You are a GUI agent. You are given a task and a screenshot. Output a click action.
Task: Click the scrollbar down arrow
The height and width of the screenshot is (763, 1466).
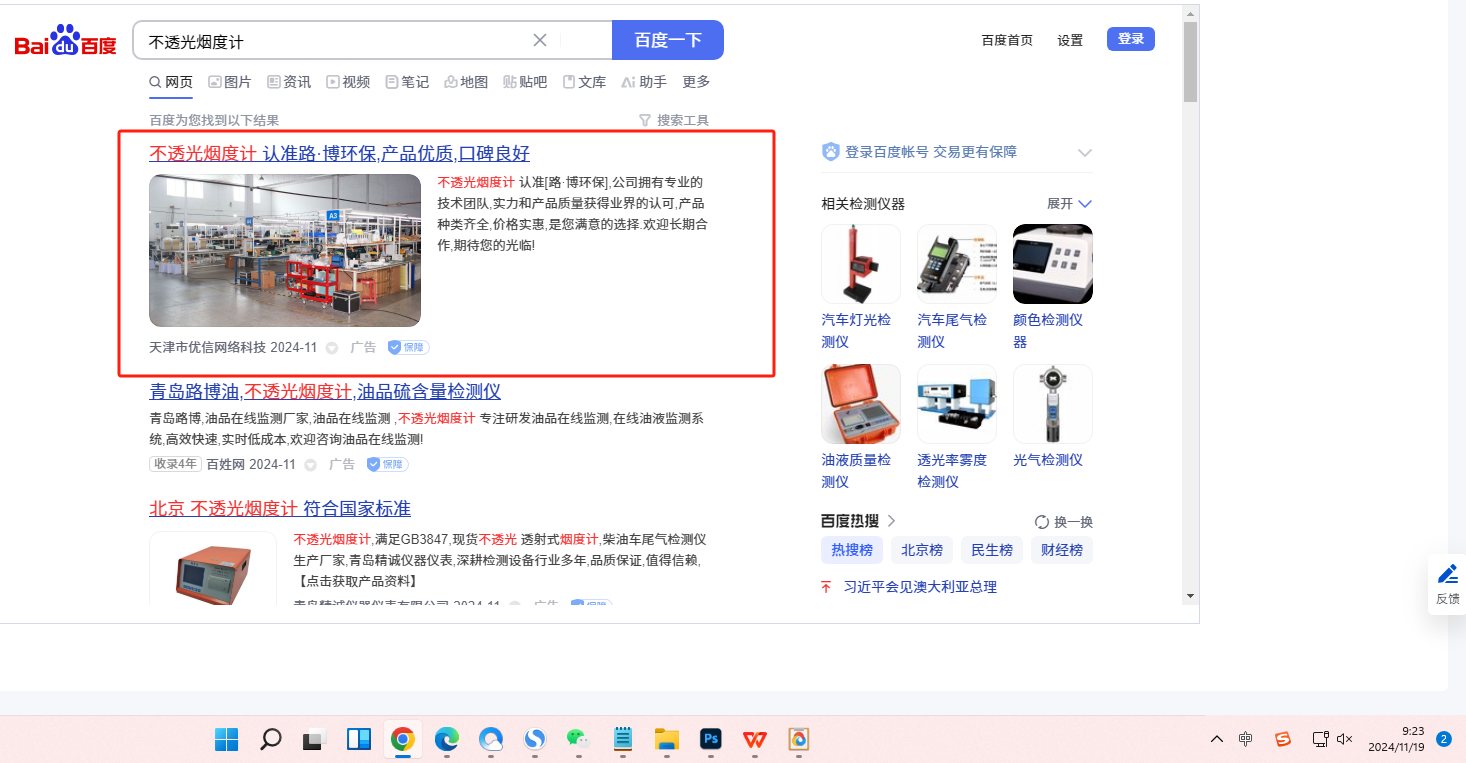click(x=1190, y=596)
